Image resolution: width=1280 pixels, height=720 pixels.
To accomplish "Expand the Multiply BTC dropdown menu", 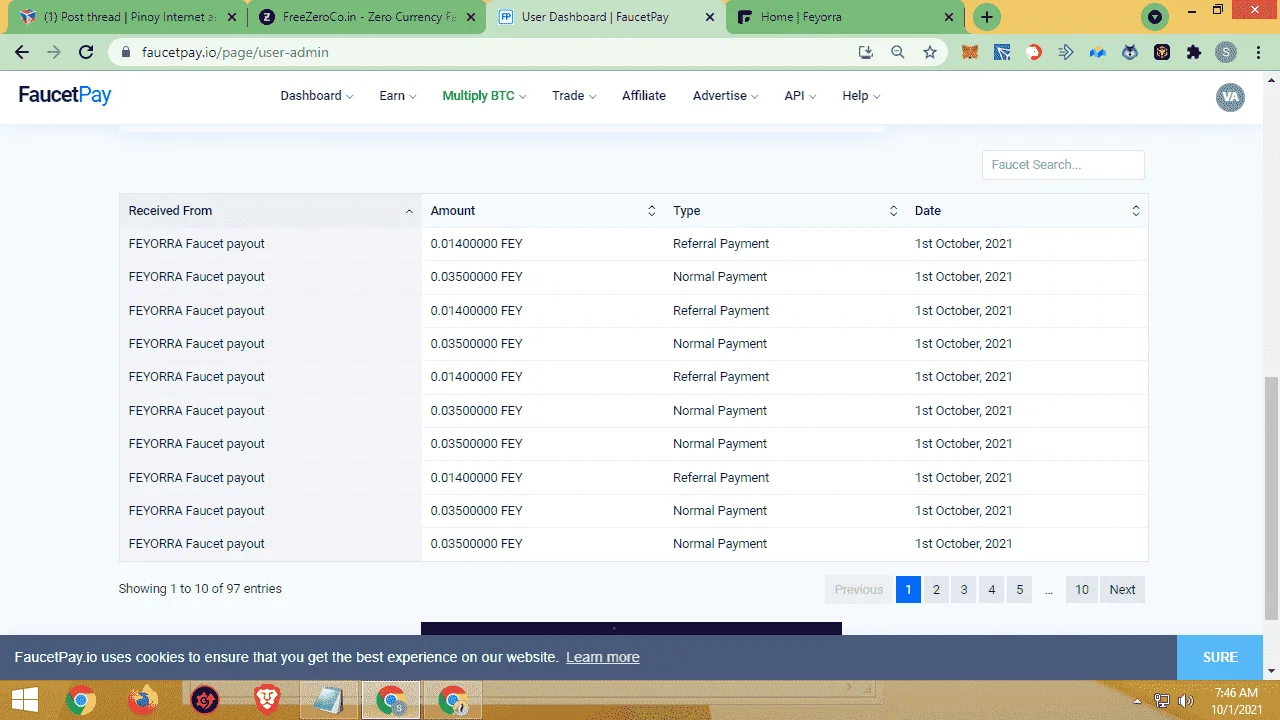I will 485,96.
